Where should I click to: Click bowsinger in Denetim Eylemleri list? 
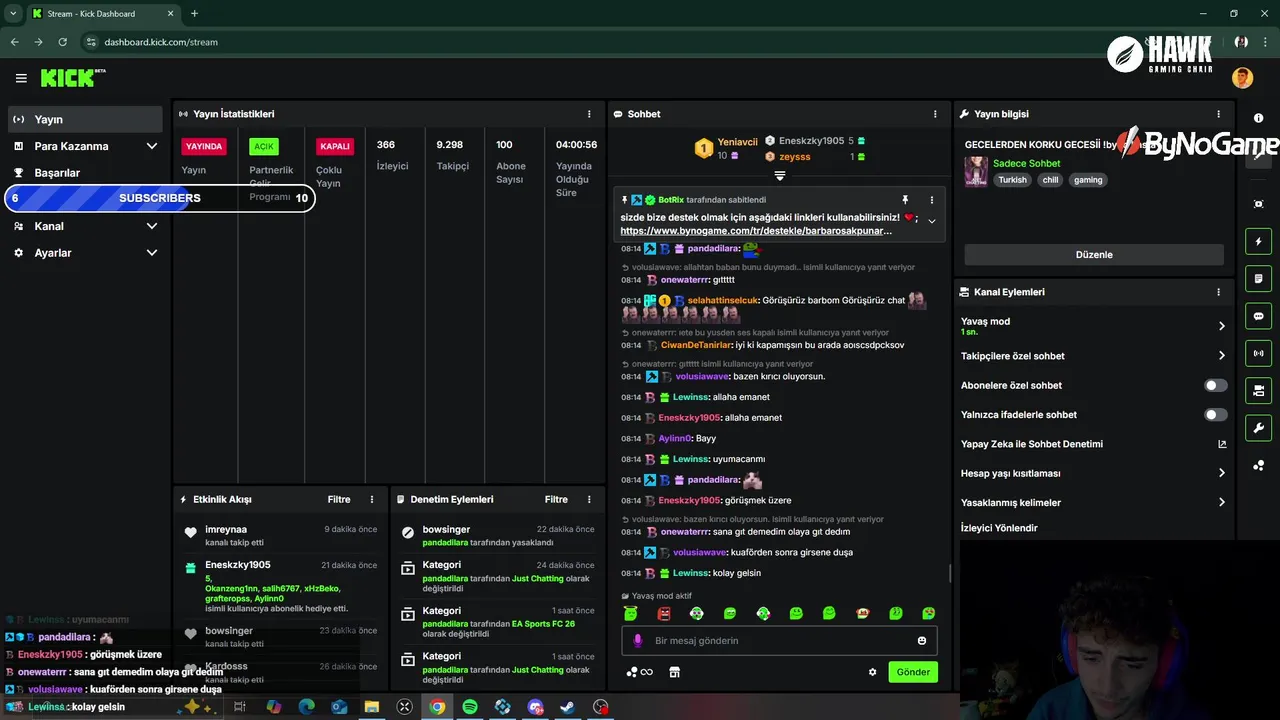click(x=446, y=529)
